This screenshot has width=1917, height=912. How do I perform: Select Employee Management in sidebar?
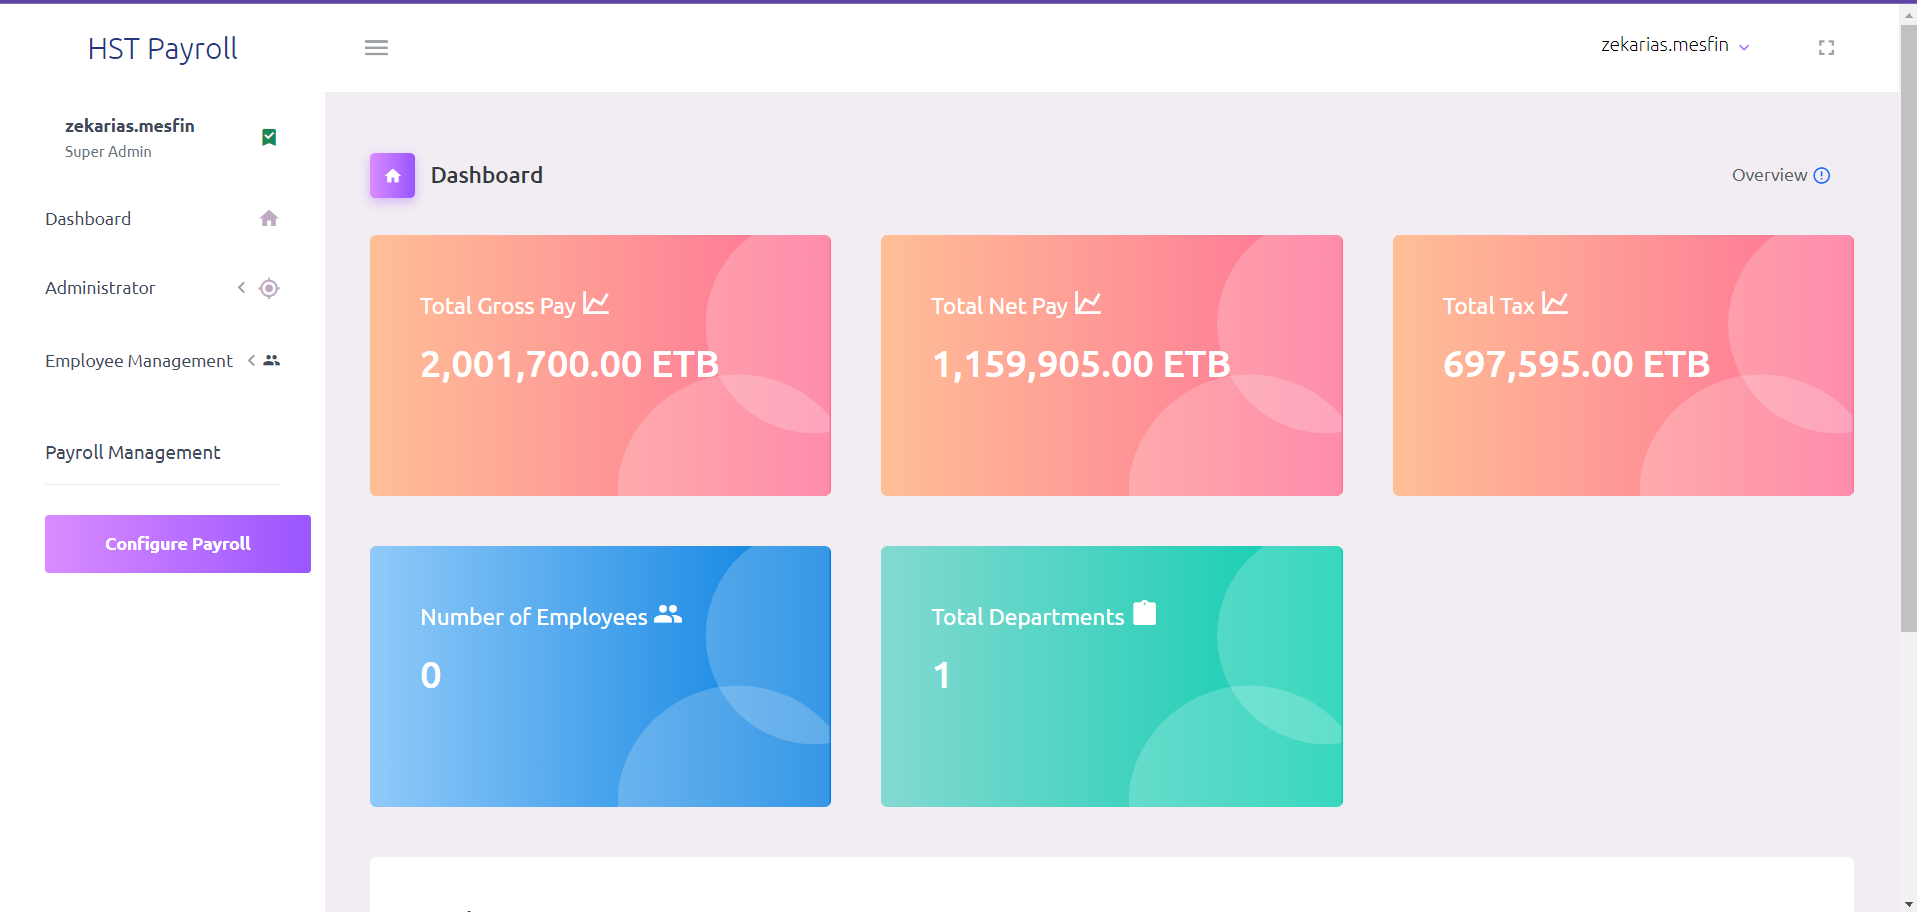(x=139, y=361)
